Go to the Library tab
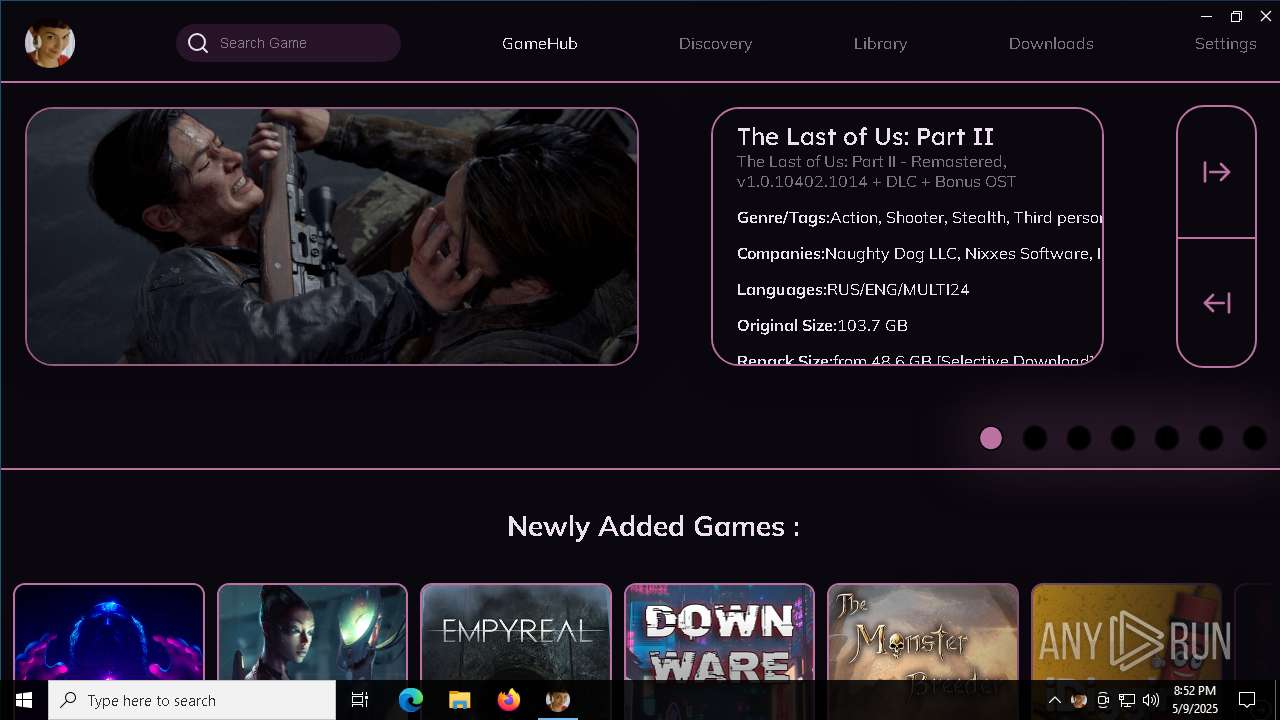The image size is (1280, 720). (880, 43)
